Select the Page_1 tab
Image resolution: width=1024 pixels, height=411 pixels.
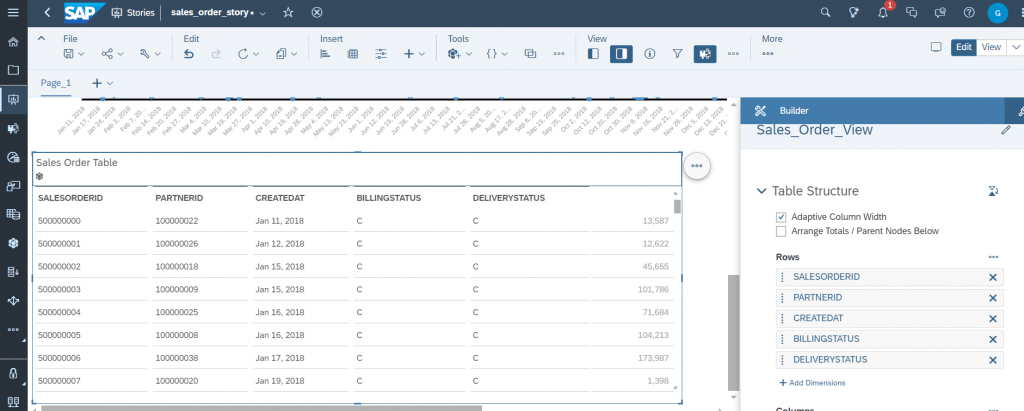[x=56, y=83]
